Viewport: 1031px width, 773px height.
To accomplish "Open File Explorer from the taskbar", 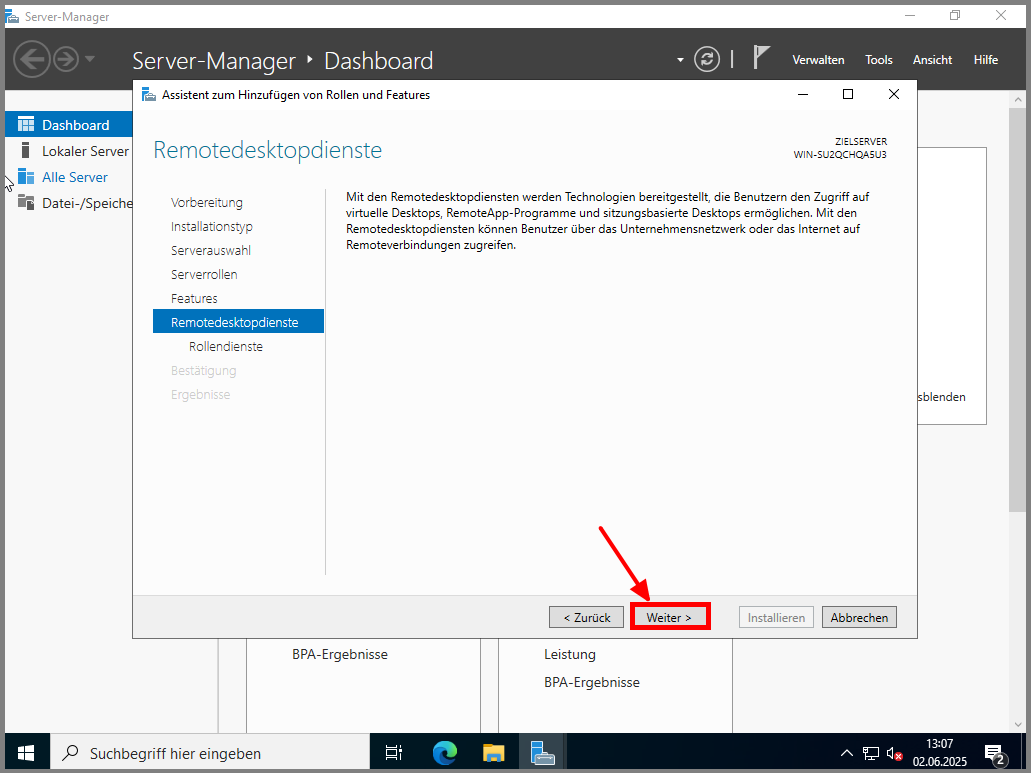I will (494, 753).
